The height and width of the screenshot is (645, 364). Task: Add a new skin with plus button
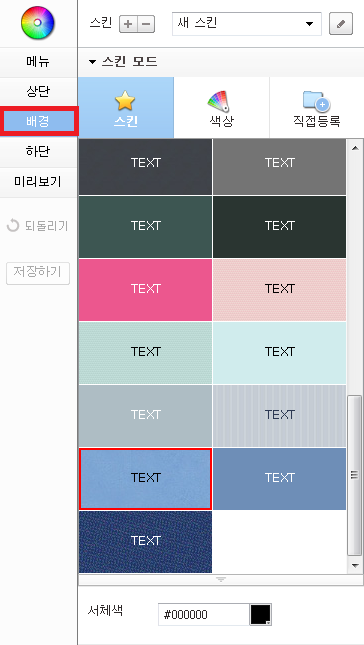tap(128, 24)
